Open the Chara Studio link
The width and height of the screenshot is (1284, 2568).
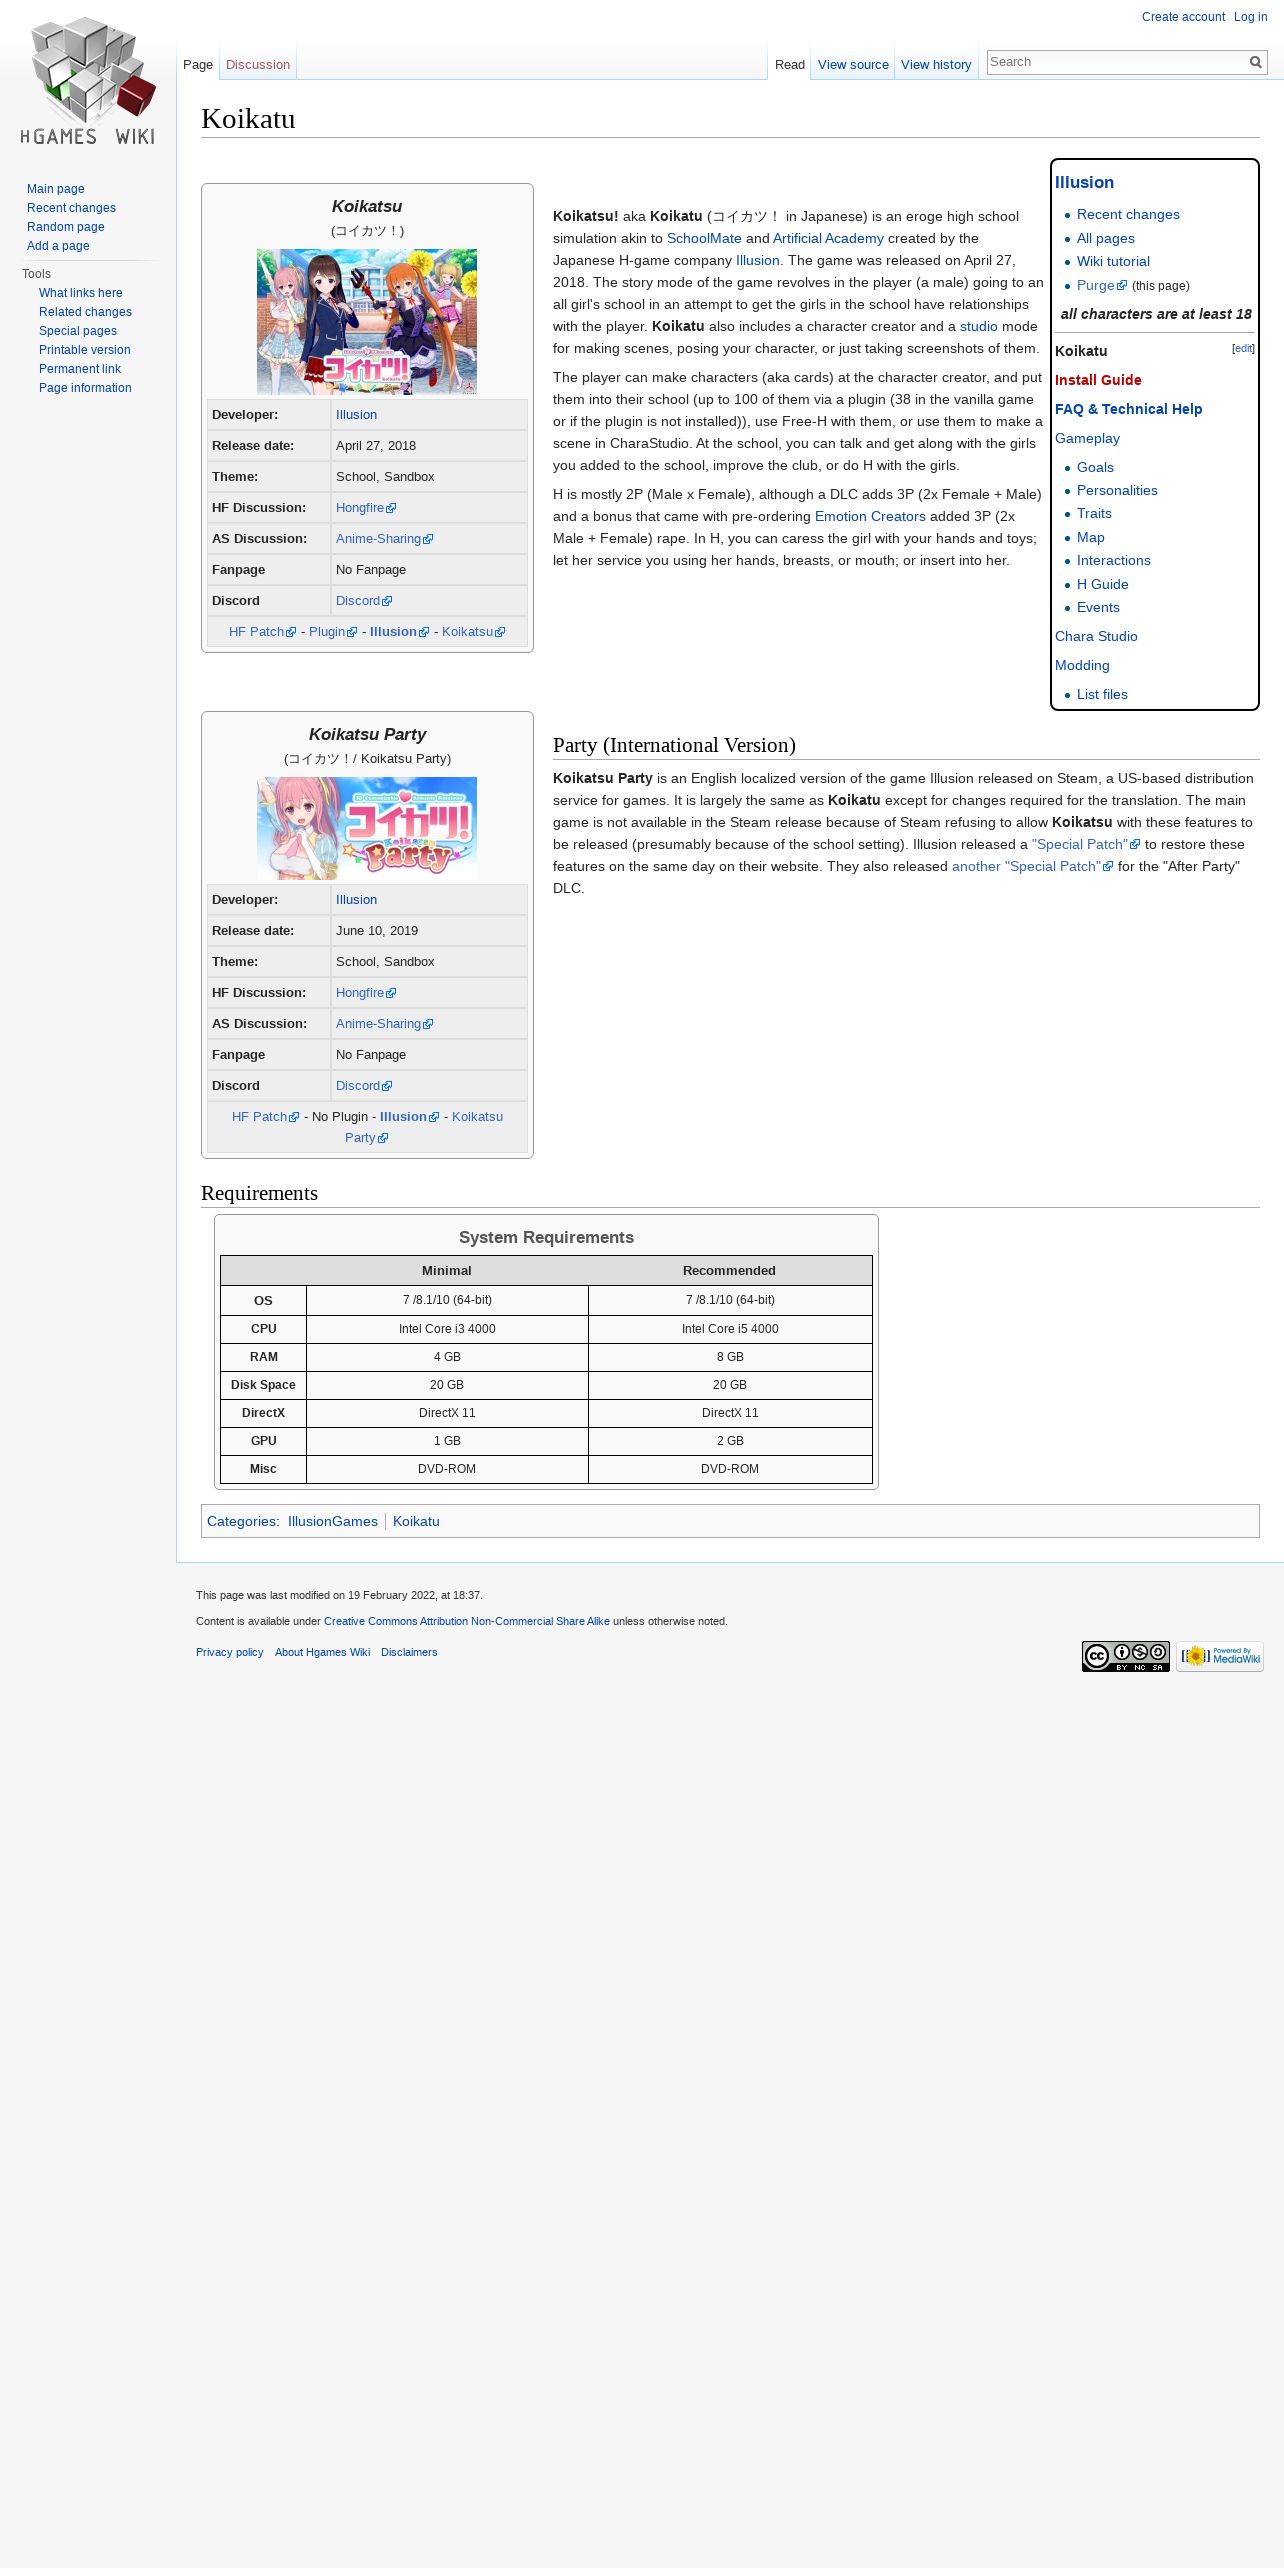(x=1096, y=636)
